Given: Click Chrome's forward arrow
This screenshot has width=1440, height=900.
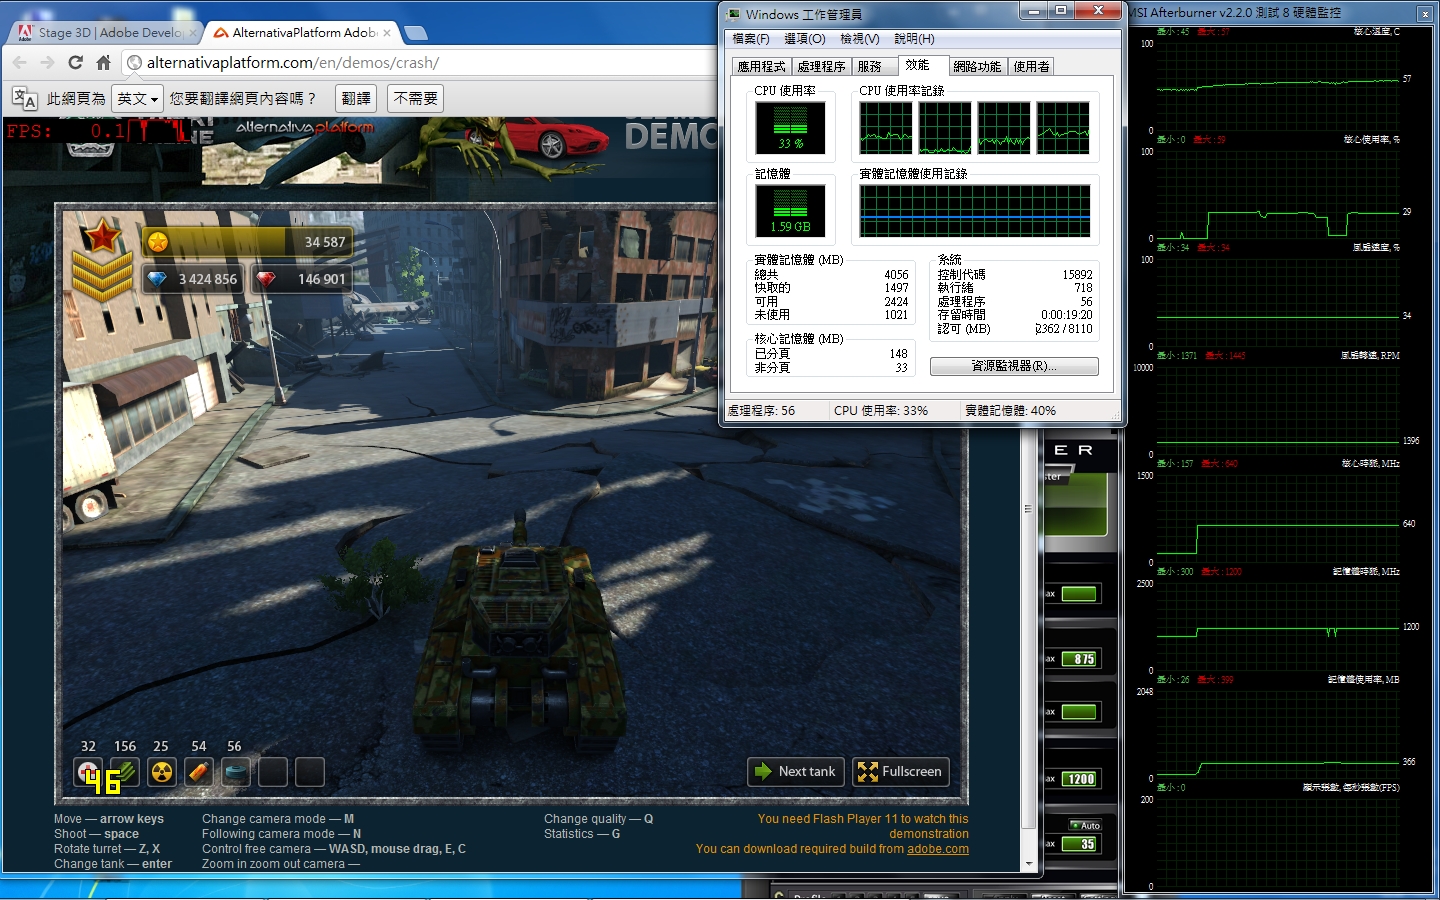Looking at the screenshot, I should coord(48,62).
